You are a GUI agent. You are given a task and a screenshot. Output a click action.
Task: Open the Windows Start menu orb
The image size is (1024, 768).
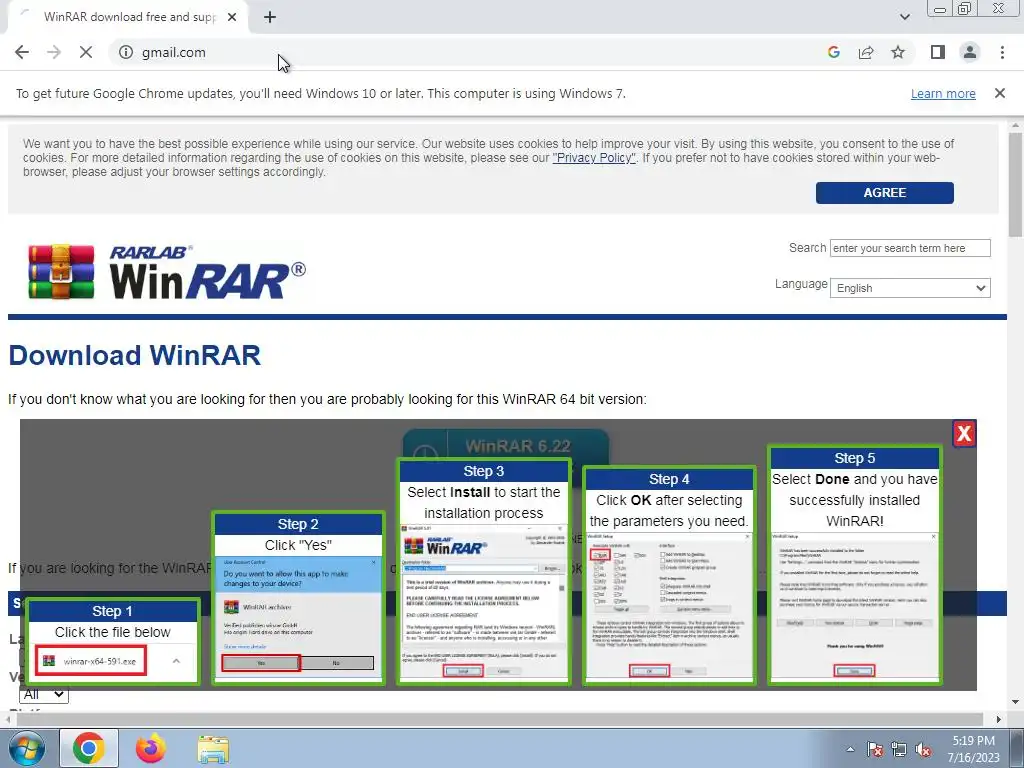tap(26, 748)
